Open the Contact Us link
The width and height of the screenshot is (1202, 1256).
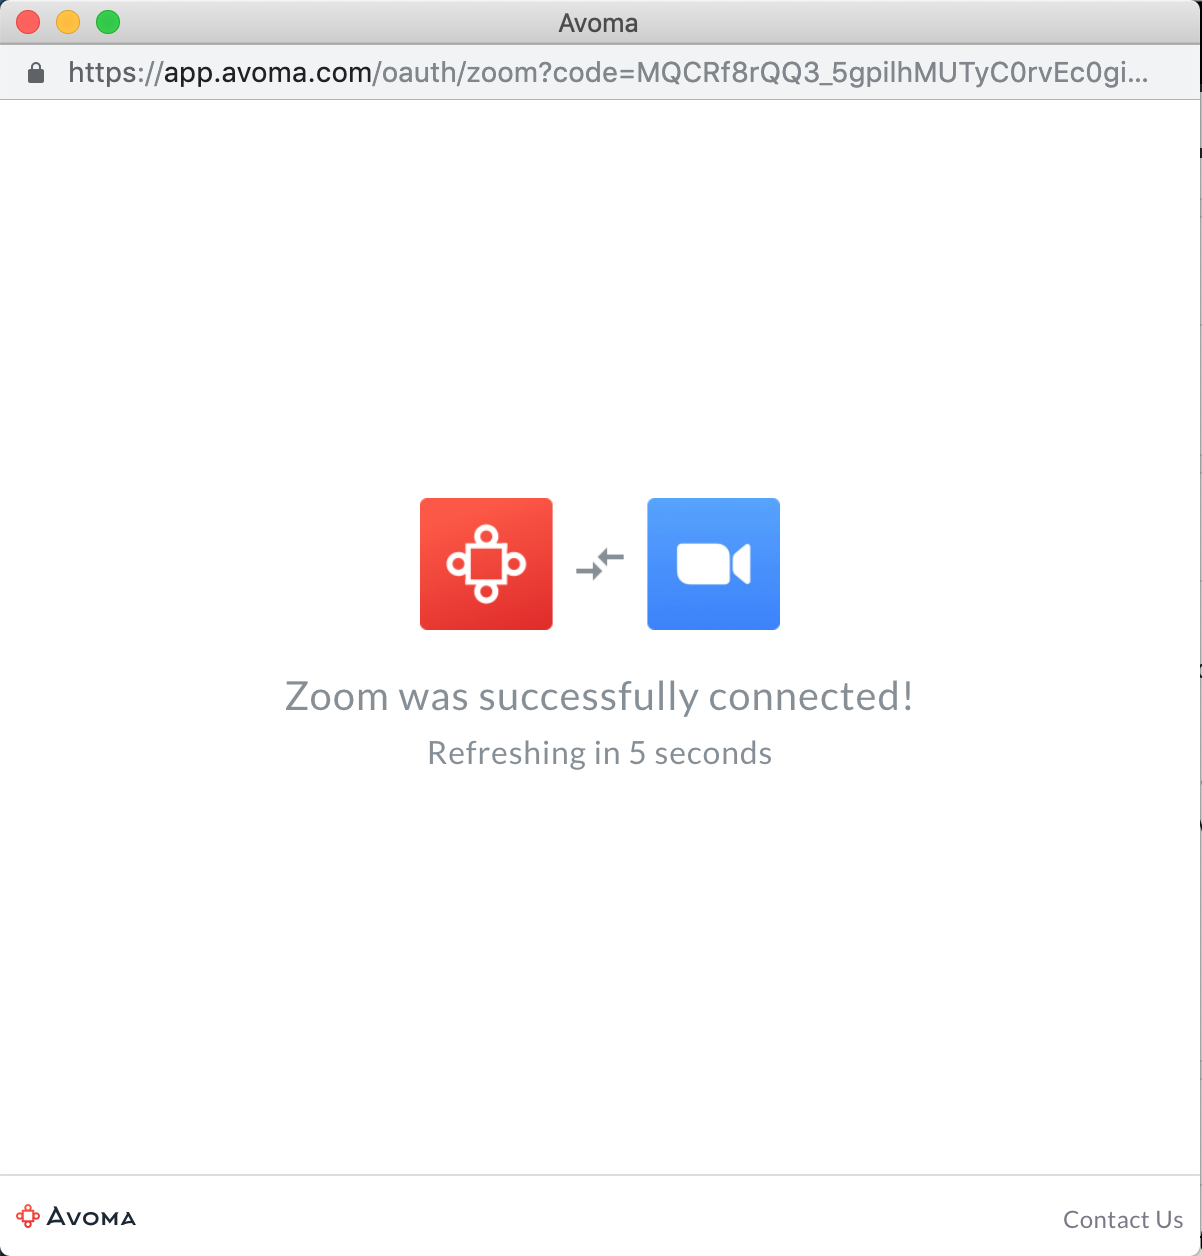(x=1123, y=1219)
